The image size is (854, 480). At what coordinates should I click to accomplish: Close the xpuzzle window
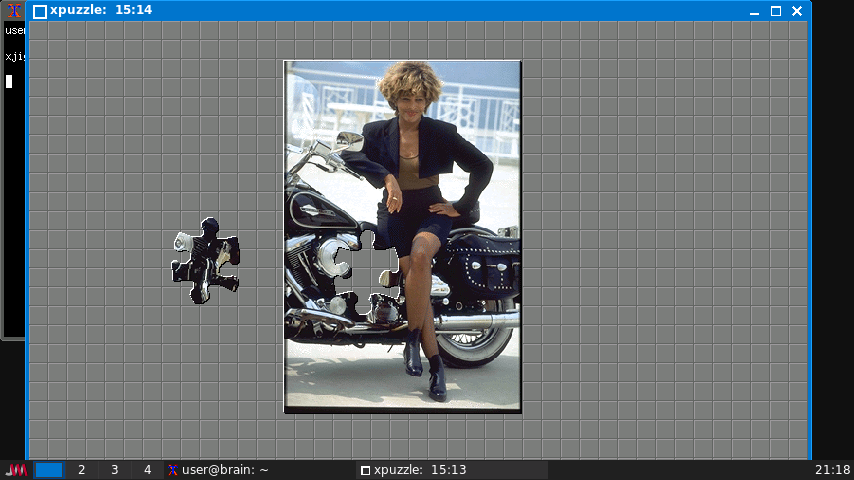(797, 11)
